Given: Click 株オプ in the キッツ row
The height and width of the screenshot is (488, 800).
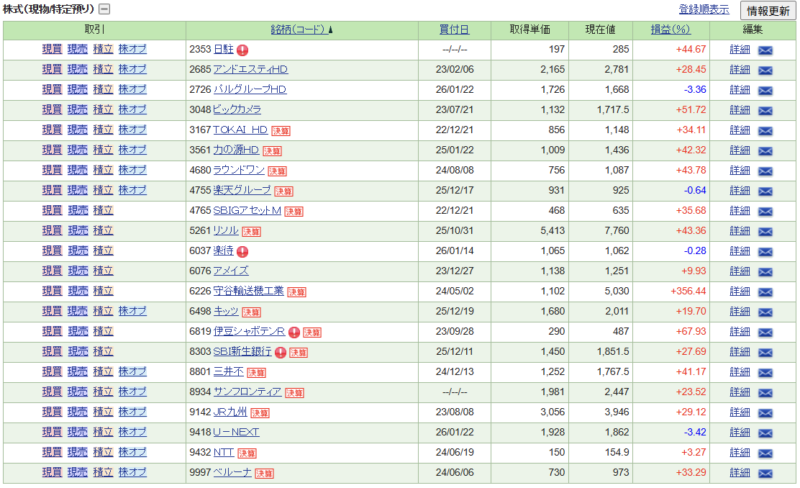Looking at the screenshot, I should [132, 311].
